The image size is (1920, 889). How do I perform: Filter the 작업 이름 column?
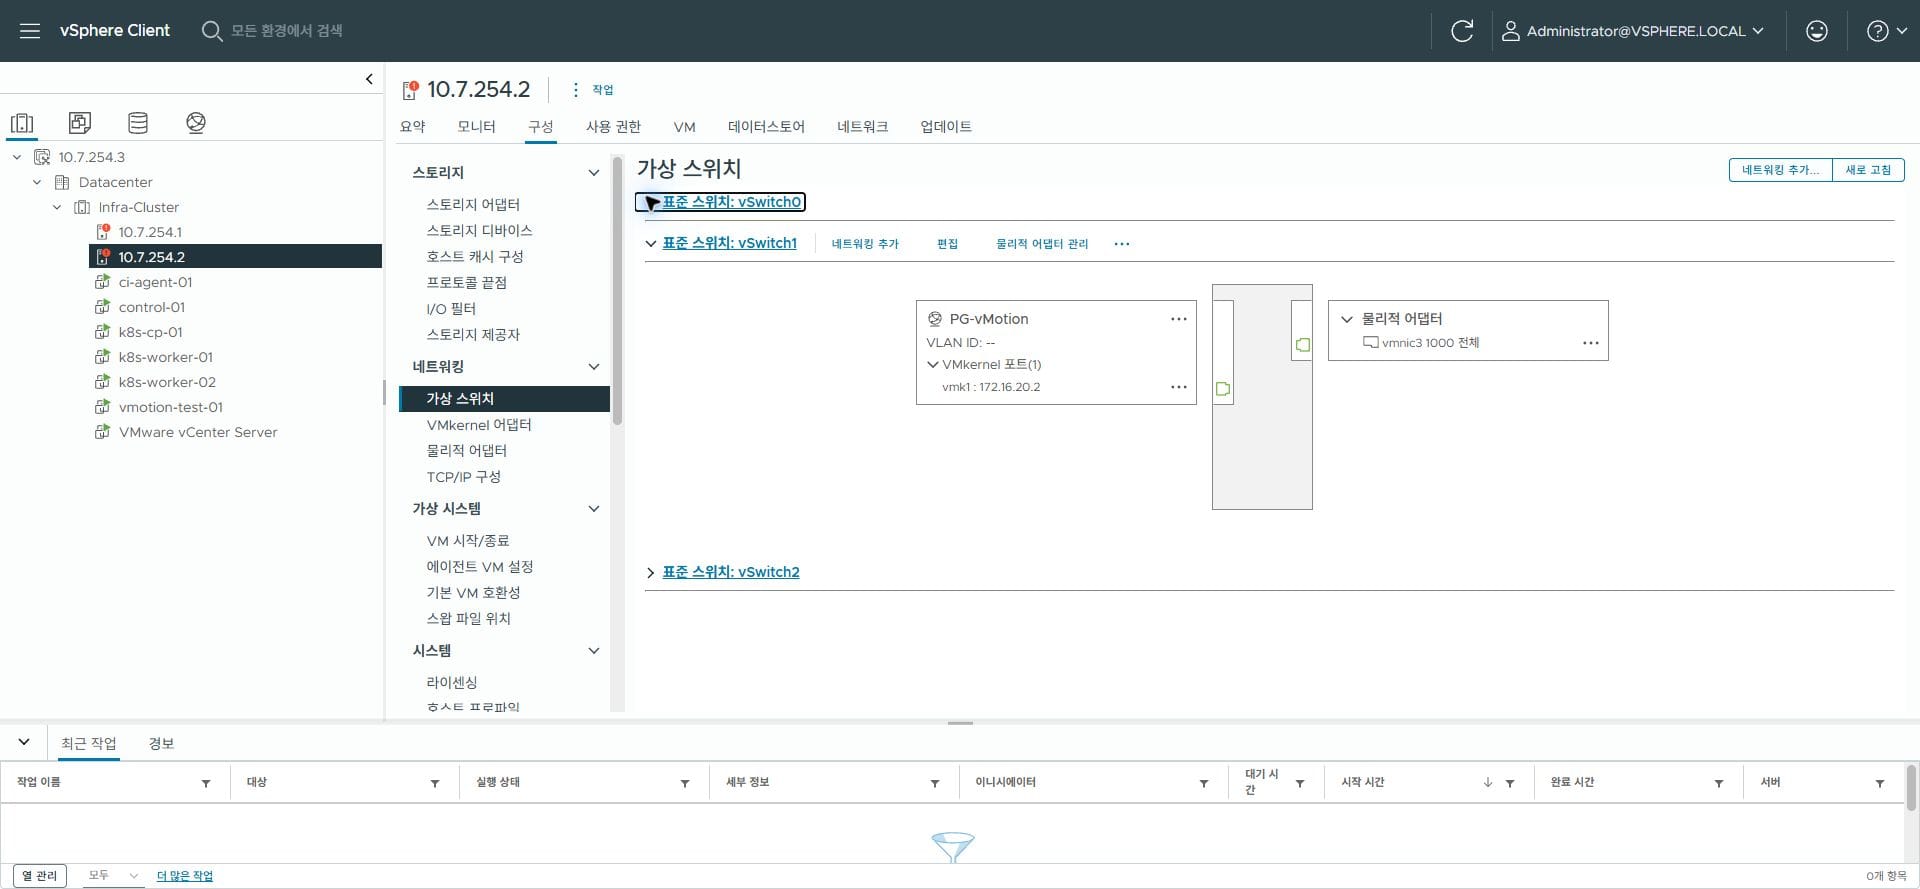(206, 783)
